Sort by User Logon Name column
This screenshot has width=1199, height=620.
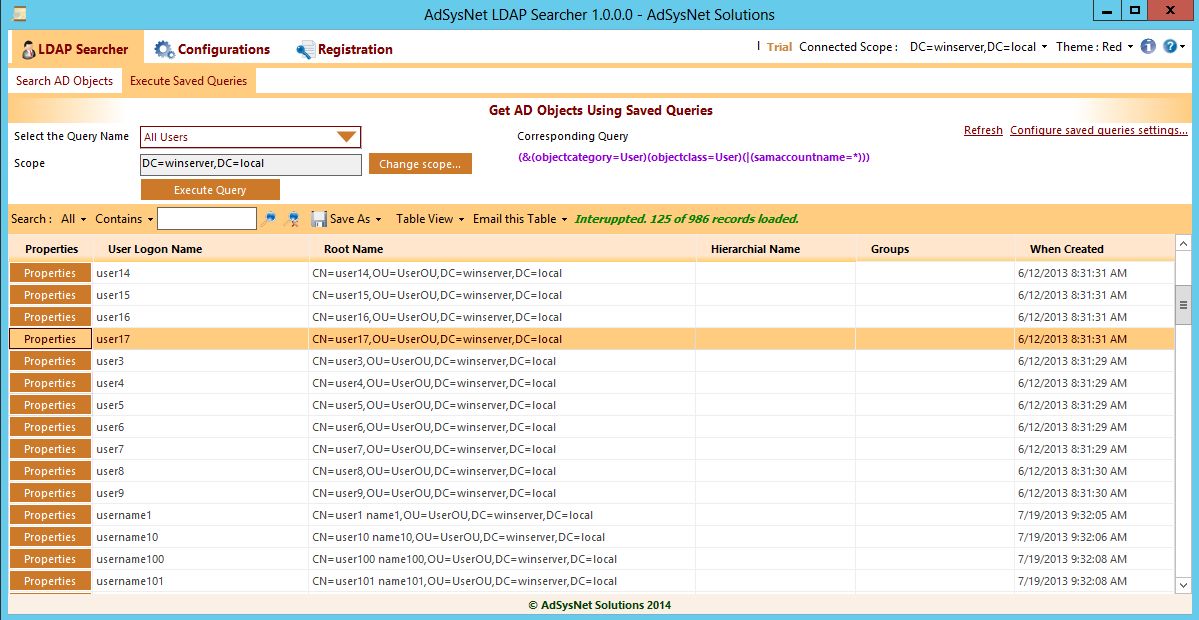(x=201, y=248)
